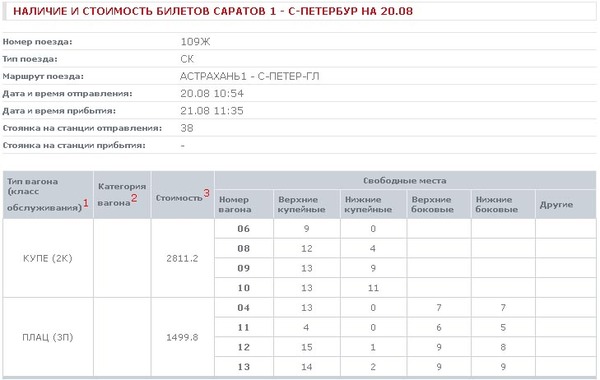This screenshot has width=600, height=380.
Task: Select wagon number 12 in the table
Action: pos(243,347)
